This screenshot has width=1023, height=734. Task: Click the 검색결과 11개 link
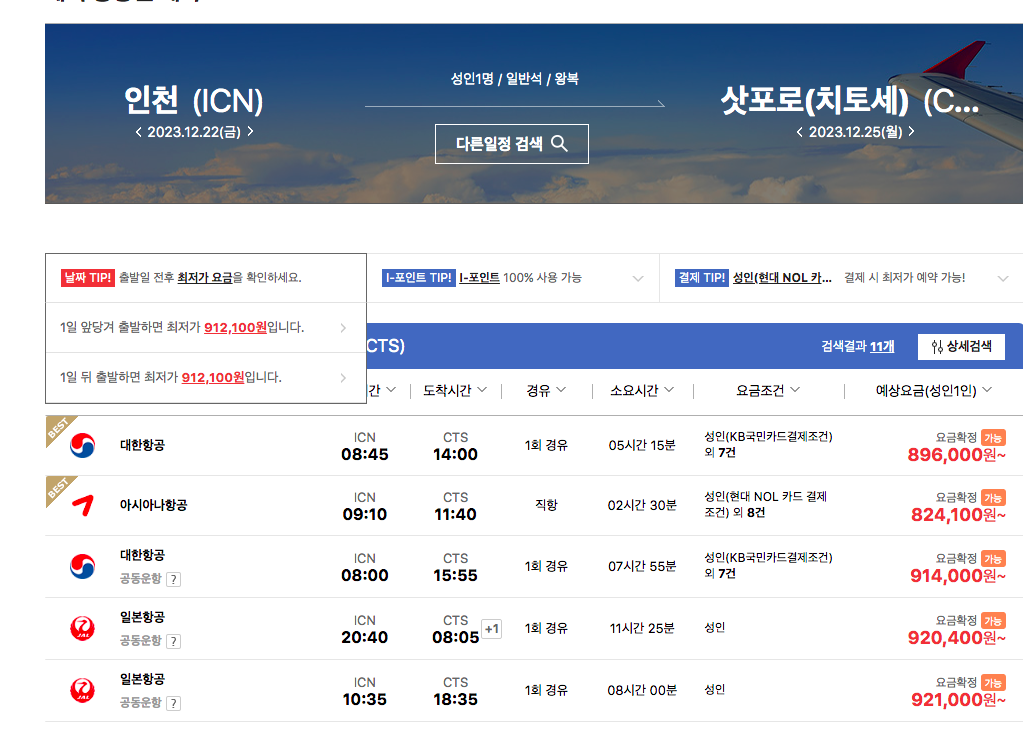click(x=857, y=346)
